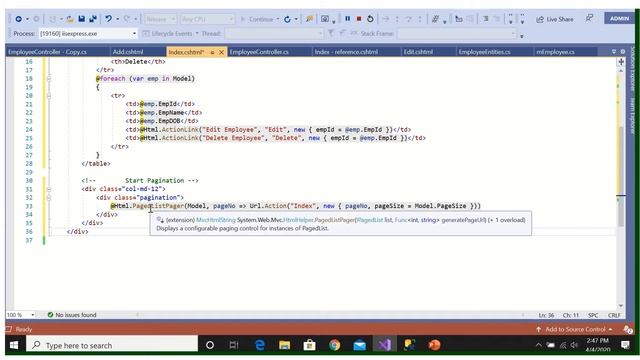Screen dimensions: 640x360
Task: Click the Show Next Statement arrow icon
Action: pyautogui.click(x=386, y=19)
